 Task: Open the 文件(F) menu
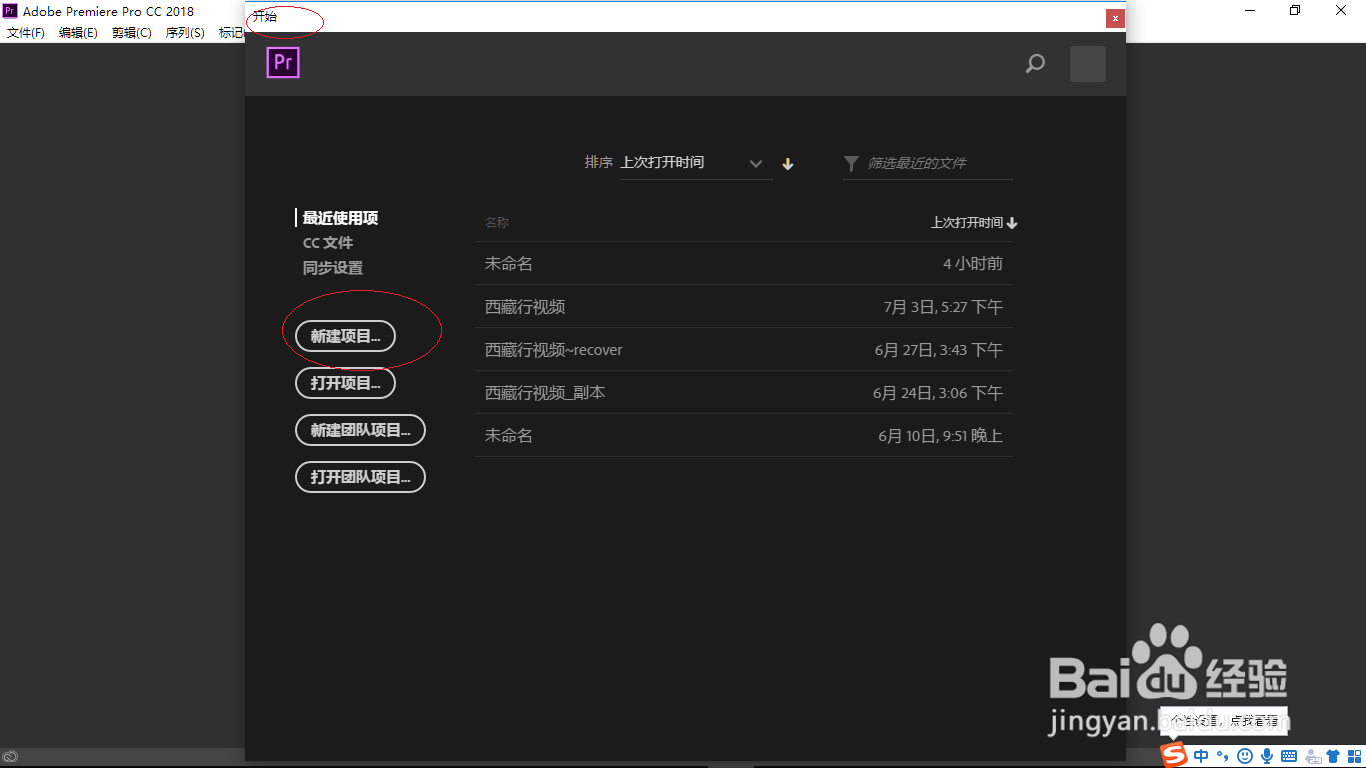[x=25, y=32]
